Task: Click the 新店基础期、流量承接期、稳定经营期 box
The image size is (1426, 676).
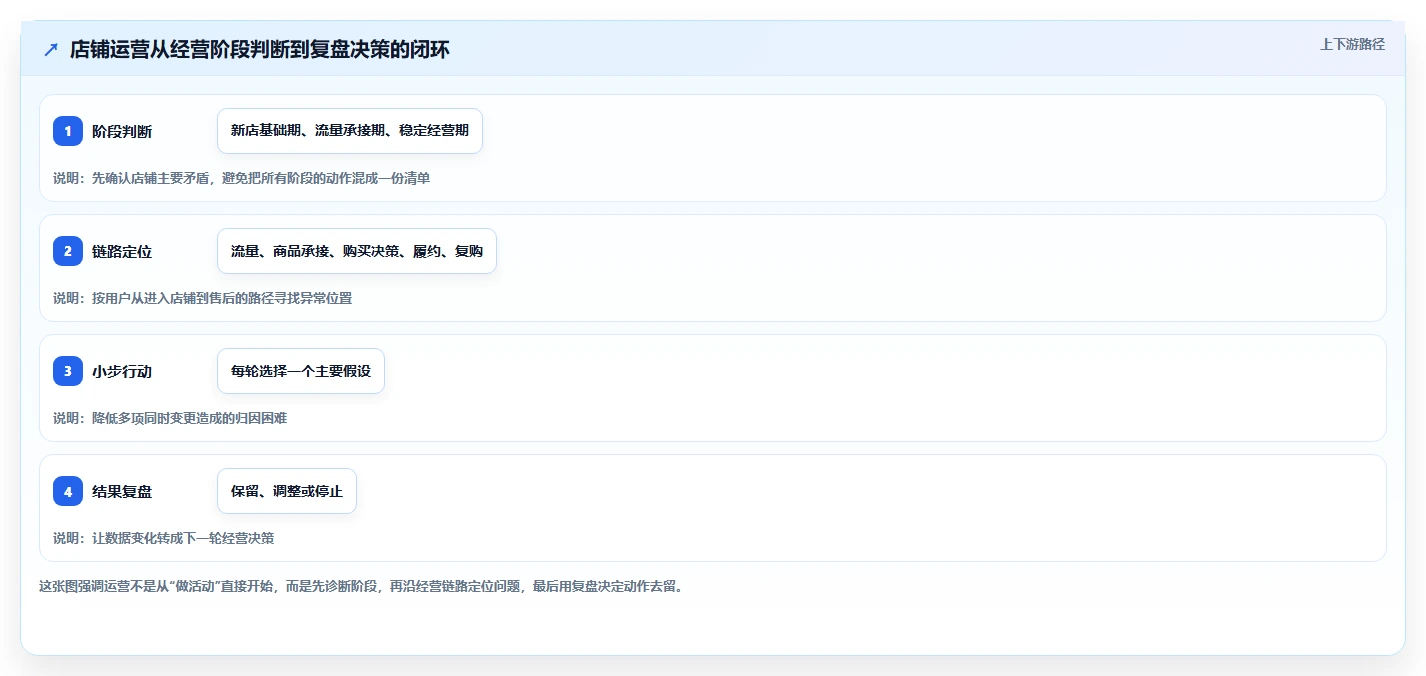Action: pyautogui.click(x=350, y=131)
